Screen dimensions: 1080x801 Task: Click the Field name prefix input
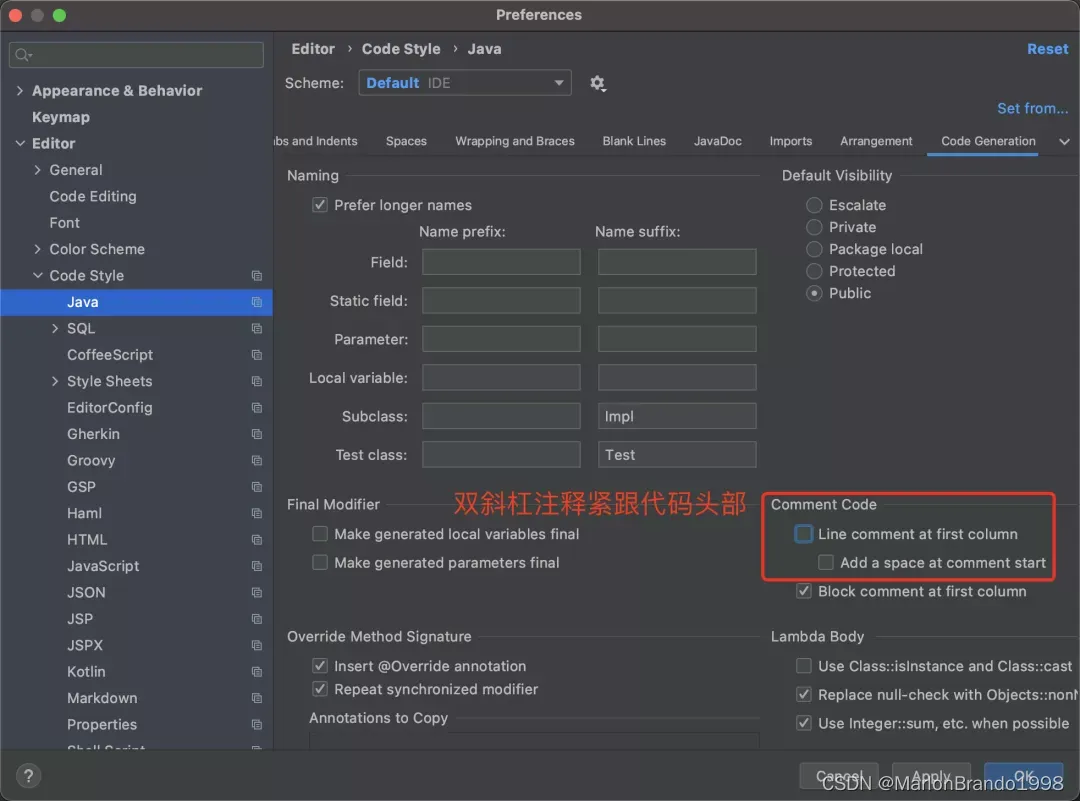tap(501, 262)
